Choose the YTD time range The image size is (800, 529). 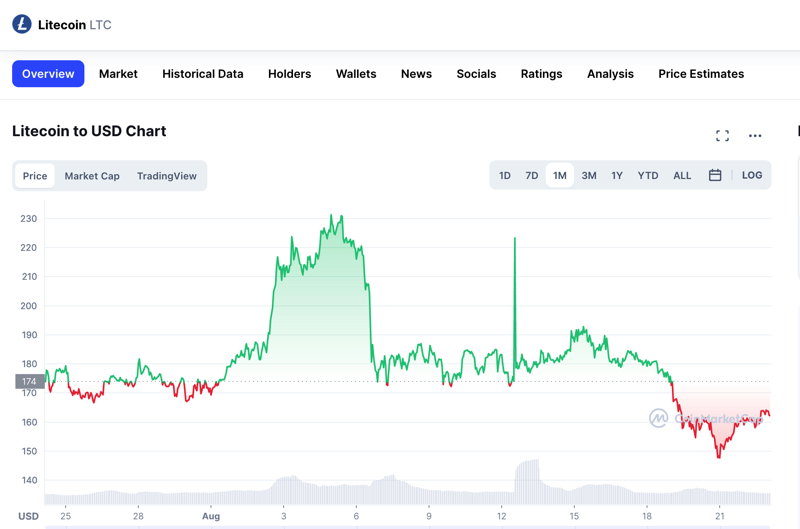click(x=647, y=175)
